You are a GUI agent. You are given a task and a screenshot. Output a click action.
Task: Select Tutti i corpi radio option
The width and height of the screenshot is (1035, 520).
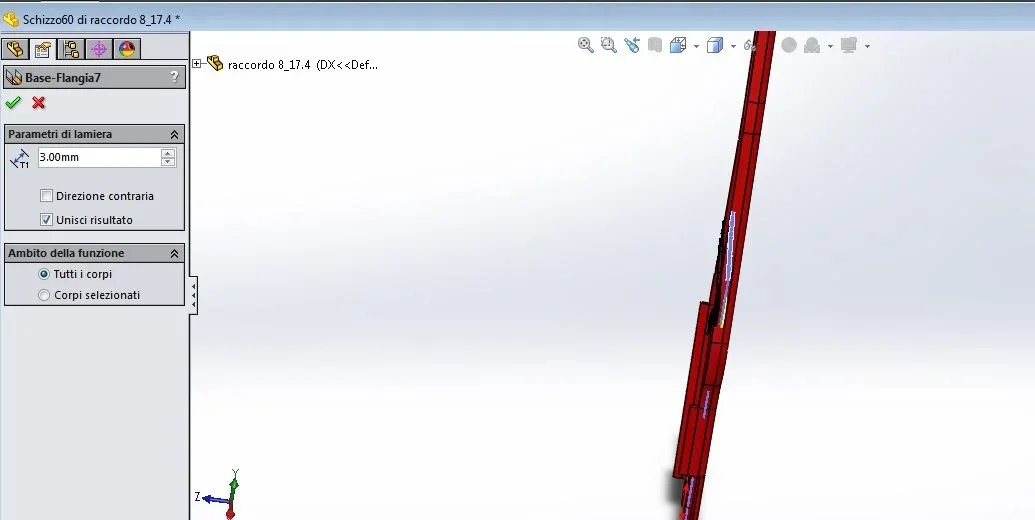pos(44,274)
